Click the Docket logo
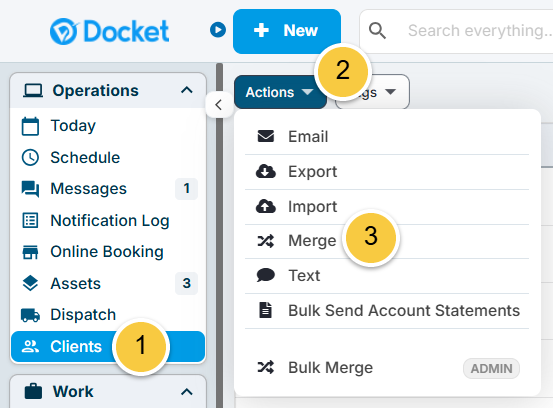This screenshot has width=553, height=408. 110,31
